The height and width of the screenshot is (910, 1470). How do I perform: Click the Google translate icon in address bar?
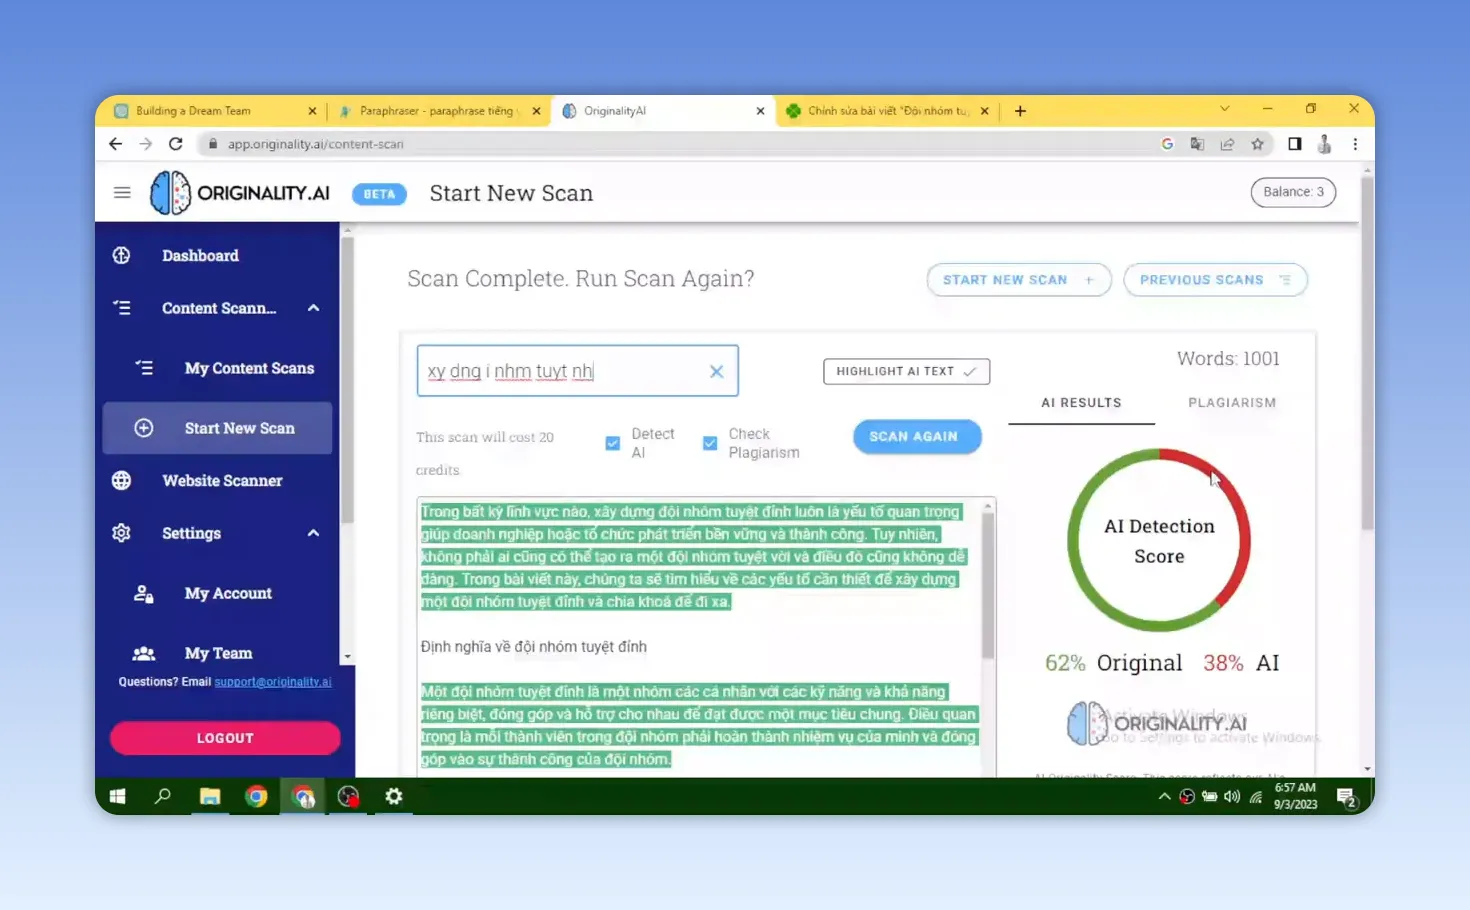1197,144
